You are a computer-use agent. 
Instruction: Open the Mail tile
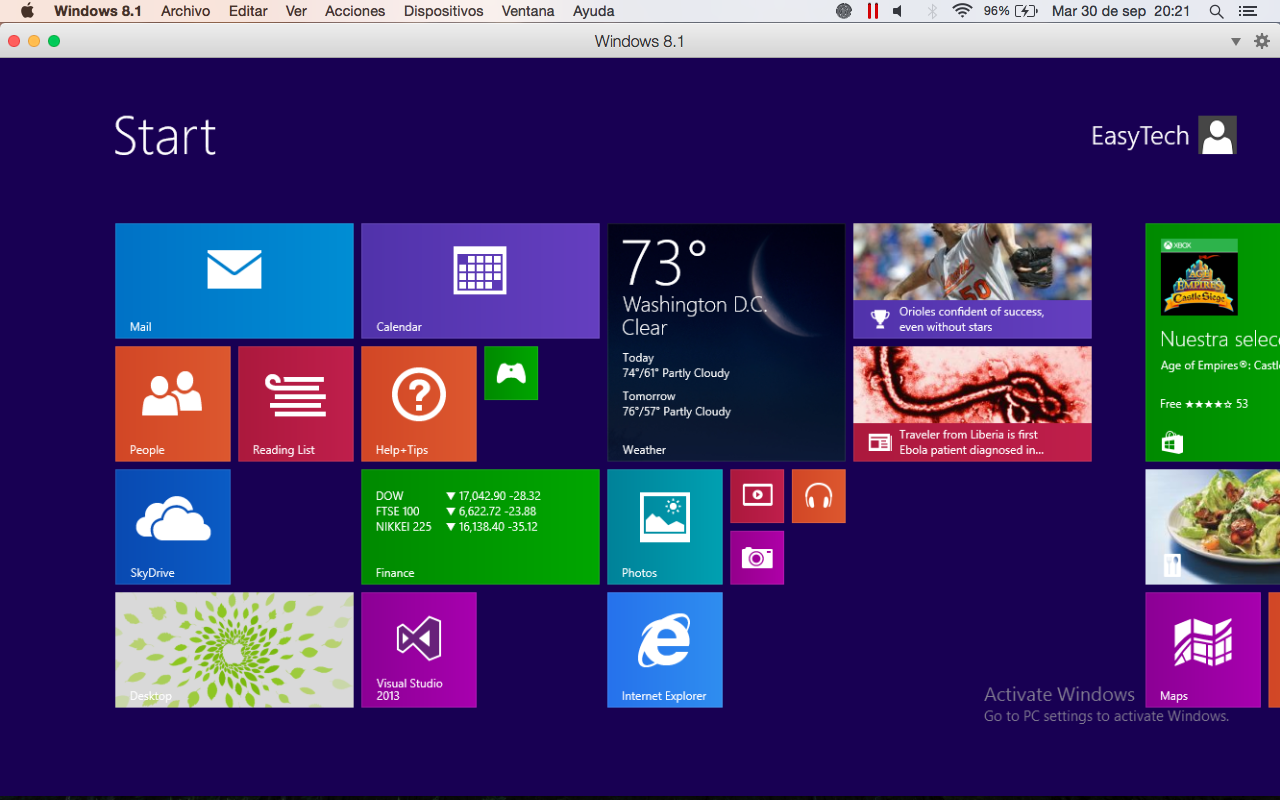[234, 281]
